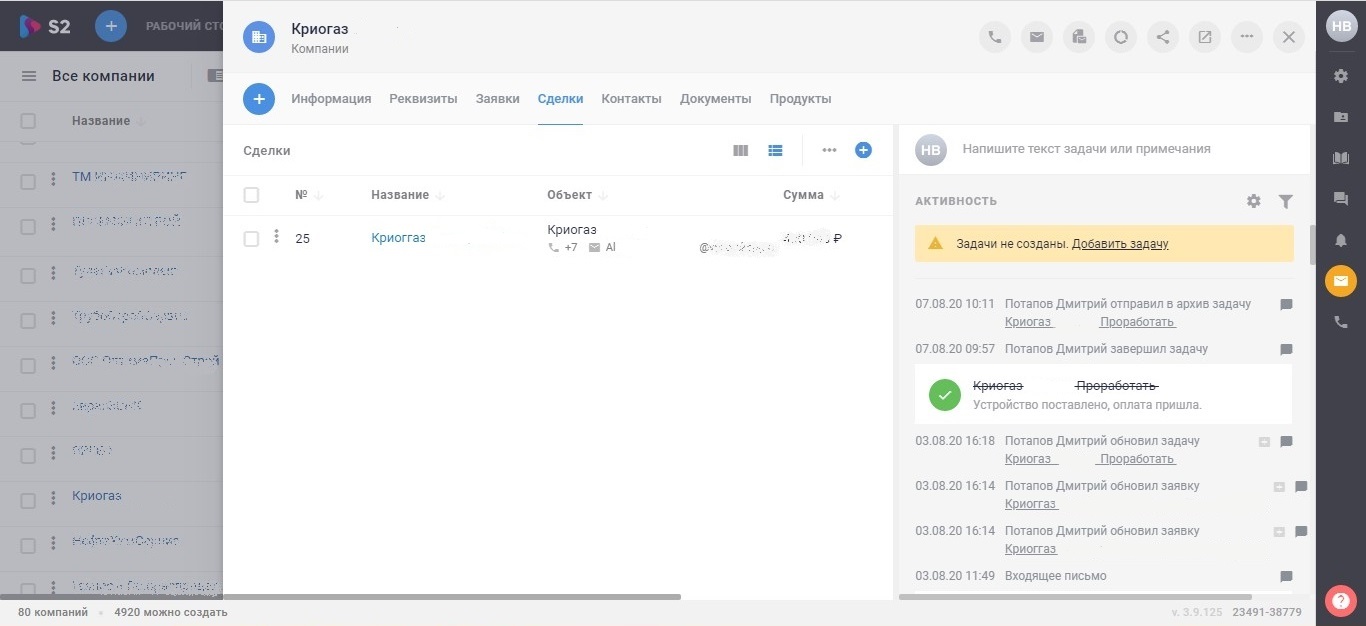Open activity feed settings gear icon

[1253, 200]
